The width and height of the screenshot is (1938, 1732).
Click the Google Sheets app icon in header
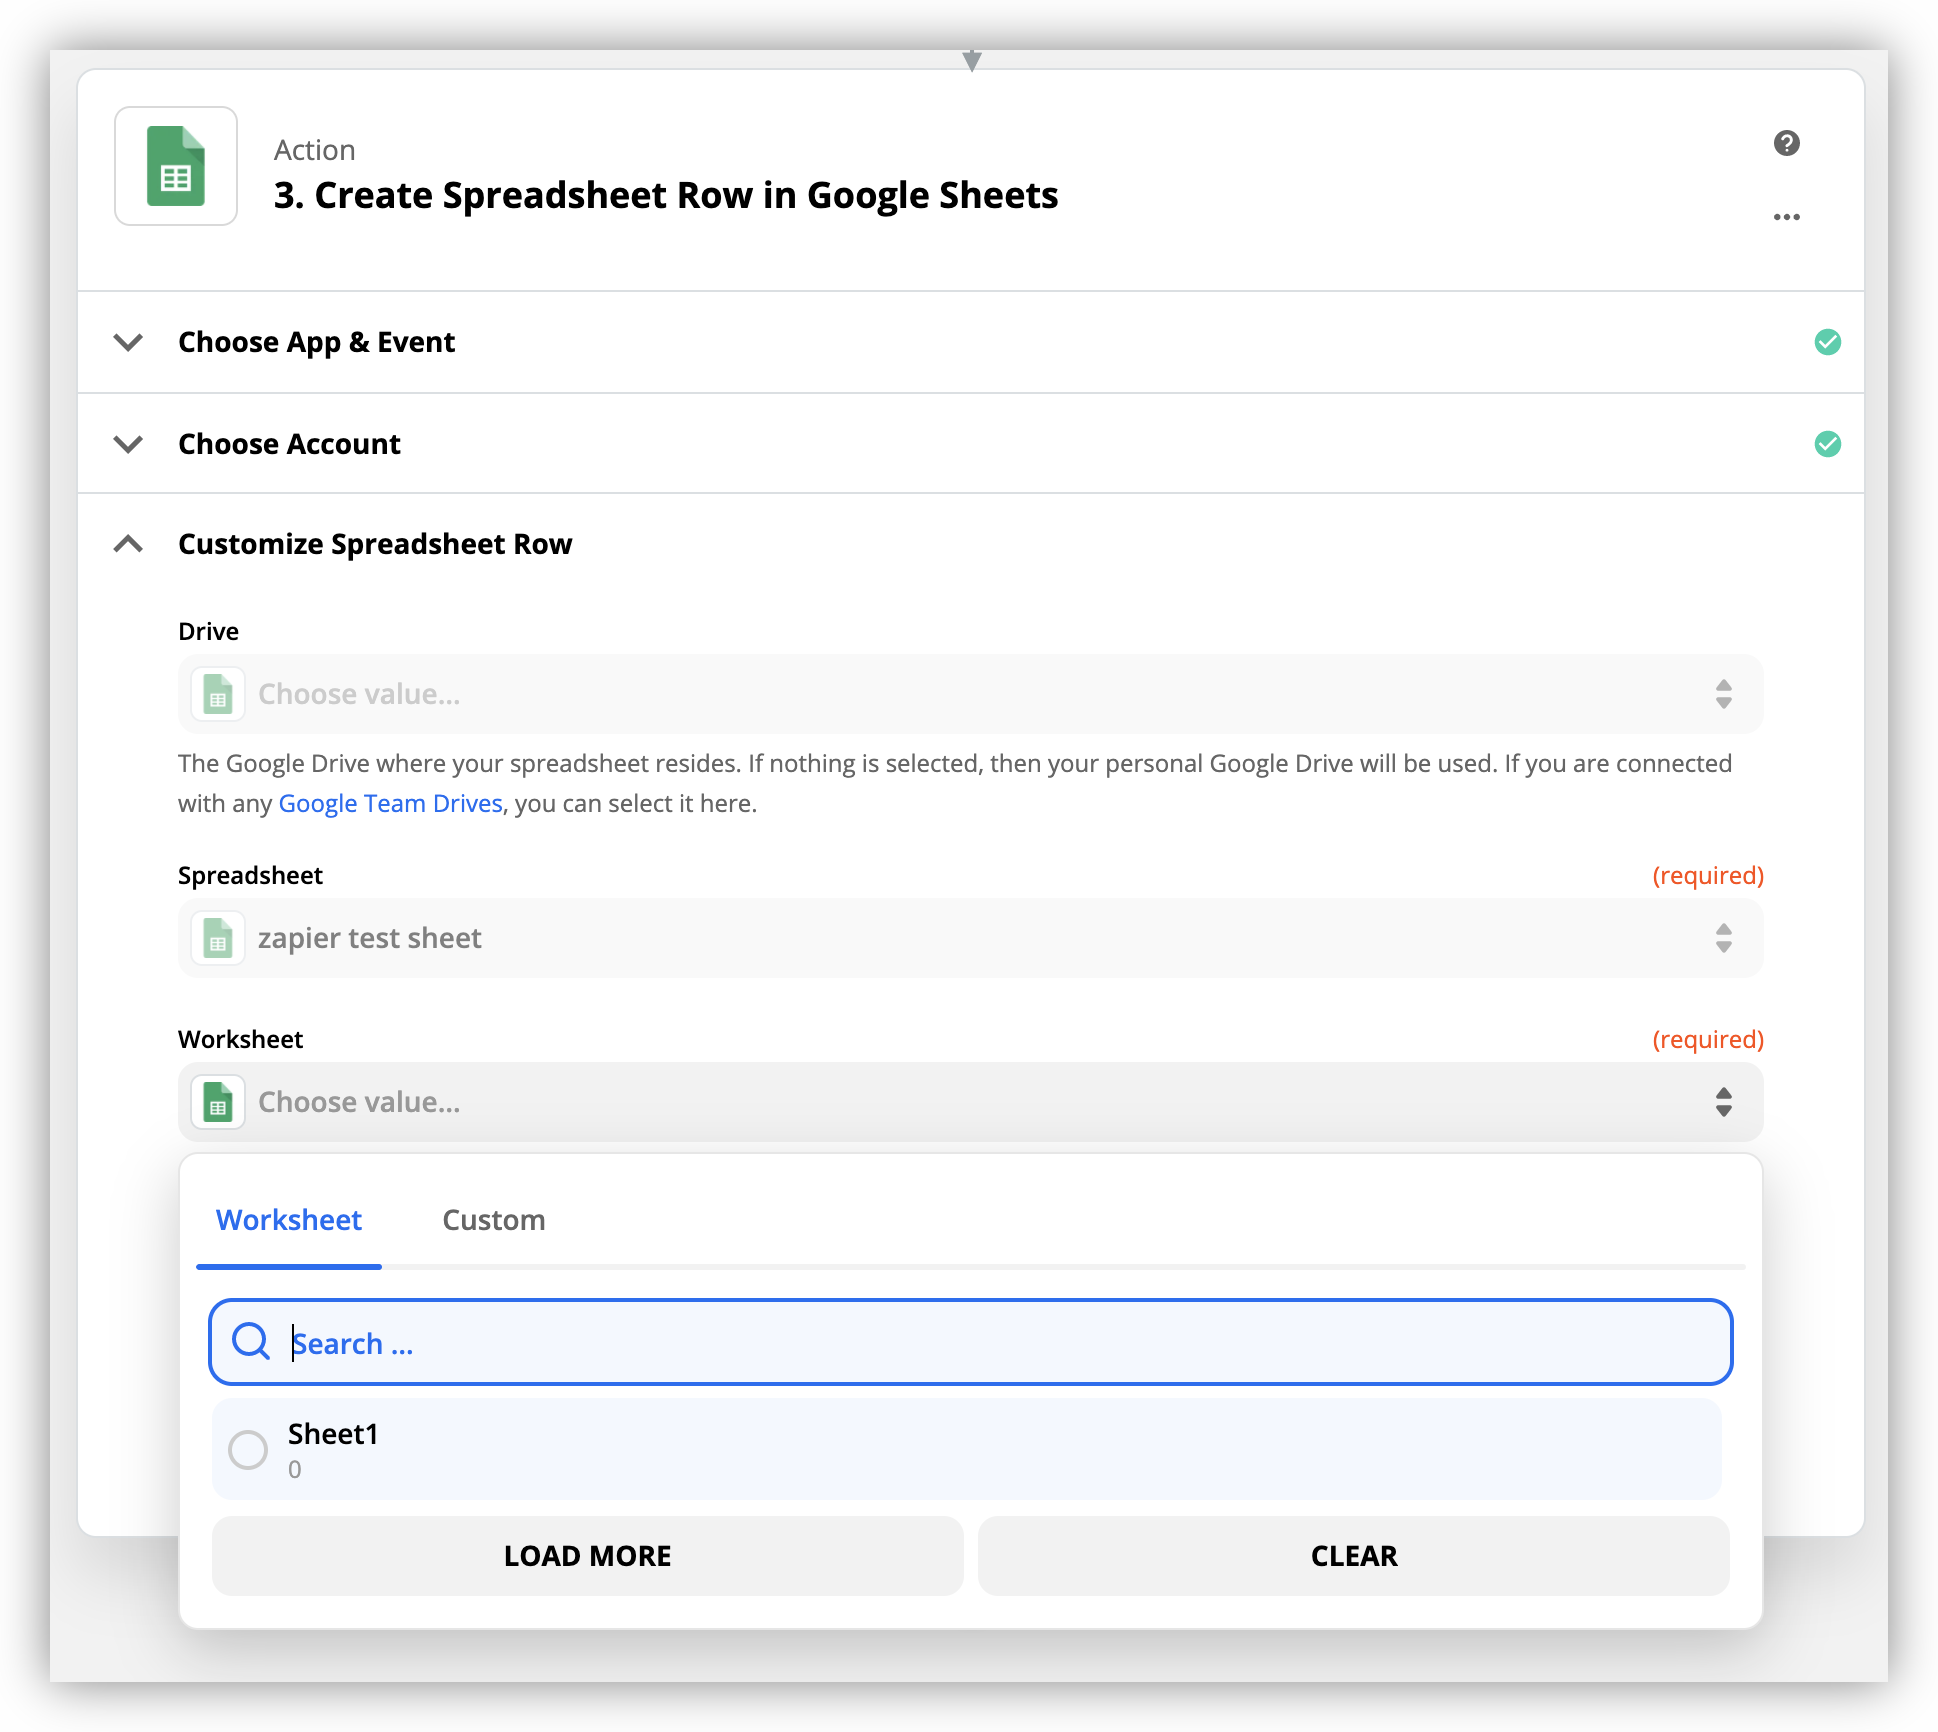coord(176,166)
